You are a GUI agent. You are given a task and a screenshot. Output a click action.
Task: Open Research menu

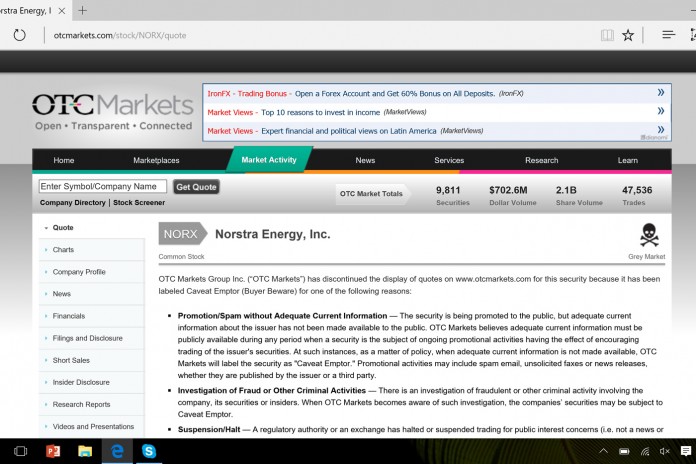[x=542, y=160]
